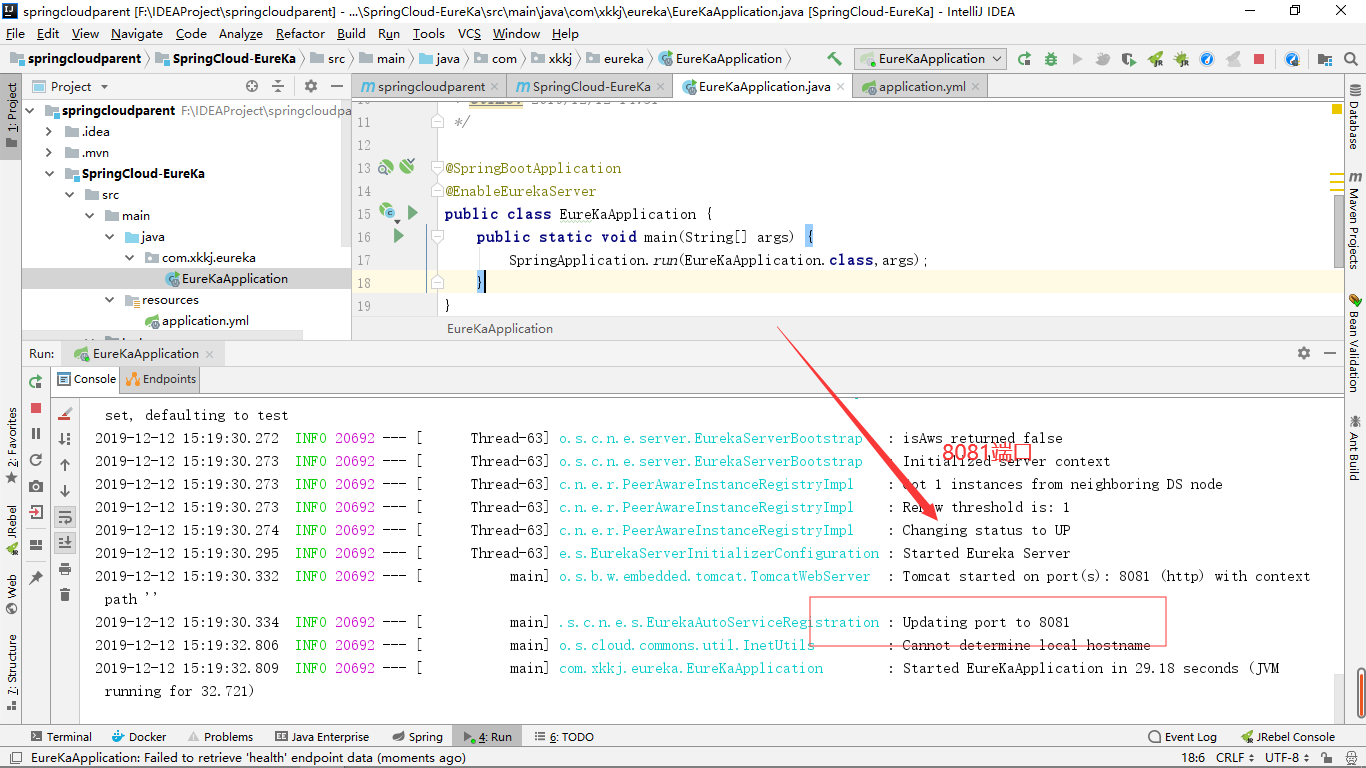This screenshot has width=1366, height=768.
Task: Hide the Run panel with minimize icon
Action: (x=1330, y=353)
